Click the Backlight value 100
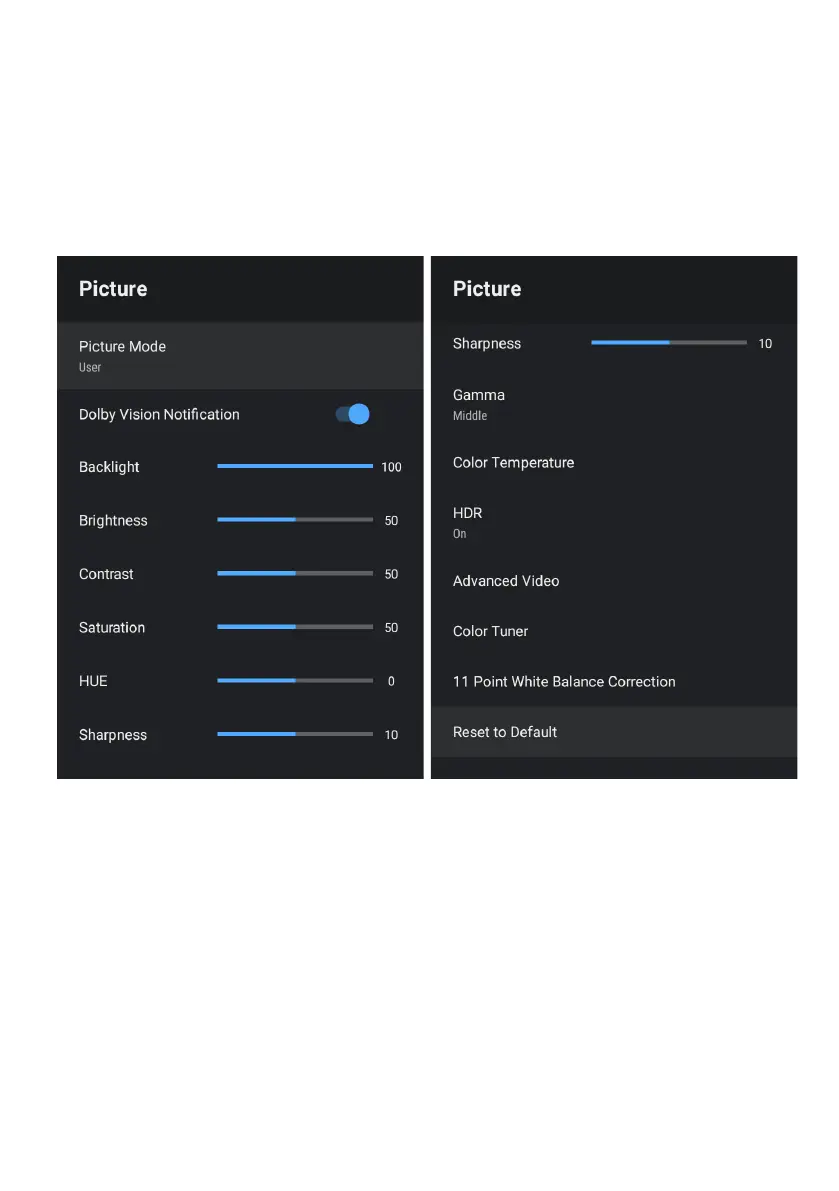The height and width of the screenshot is (1191, 839). point(391,467)
